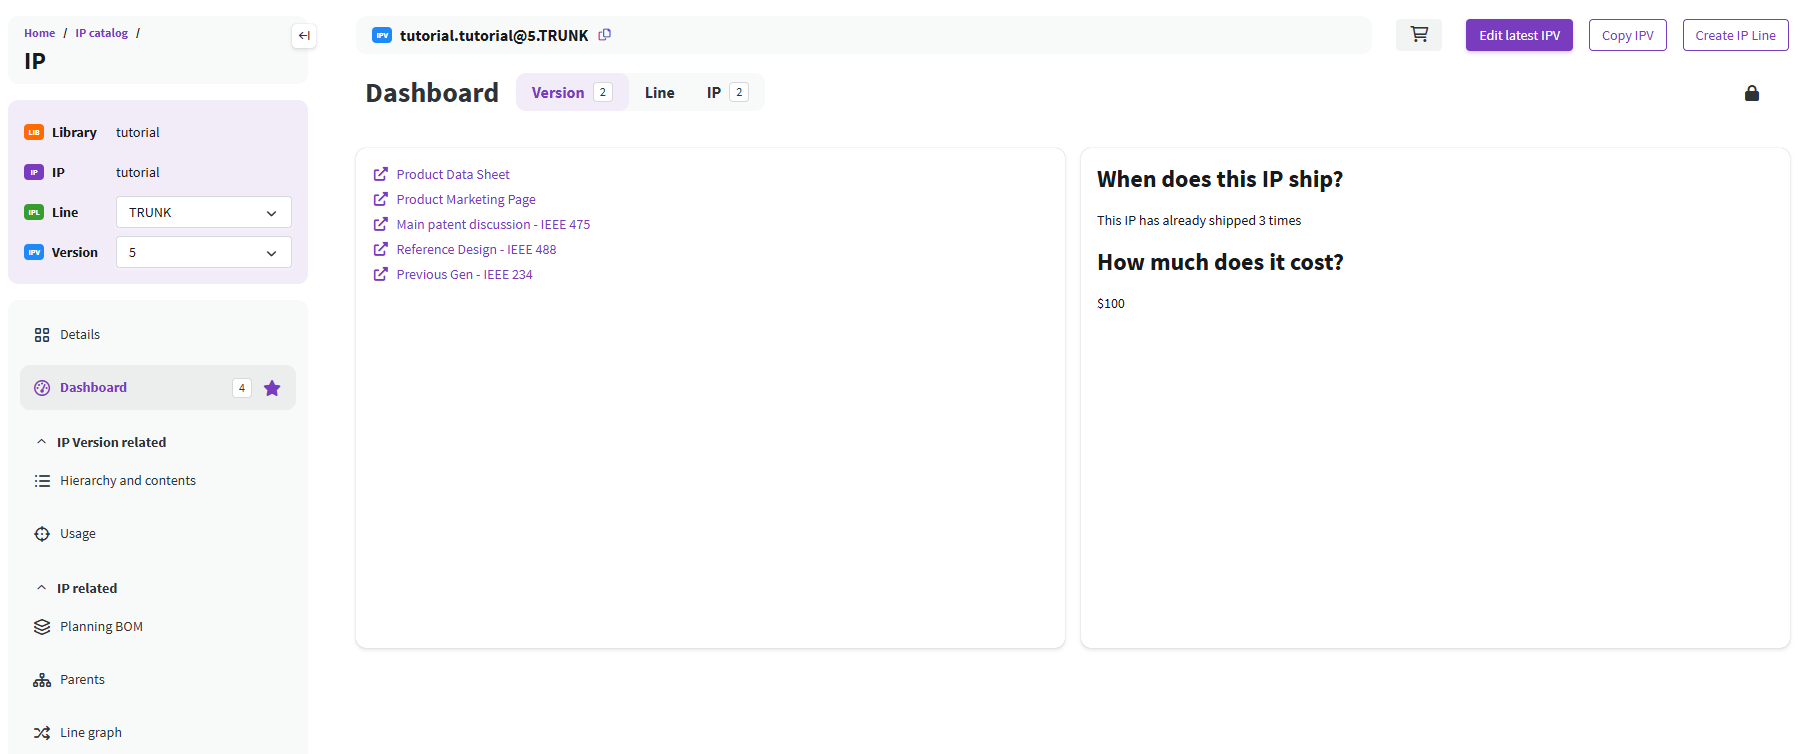
Task: Open Planning BOM in the sidebar
Action: tap(101, 627)
